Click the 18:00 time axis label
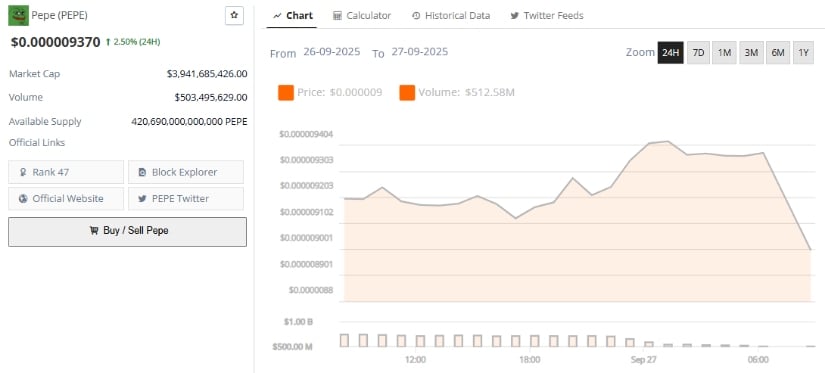The image size is (825, 373). (529, 360)
